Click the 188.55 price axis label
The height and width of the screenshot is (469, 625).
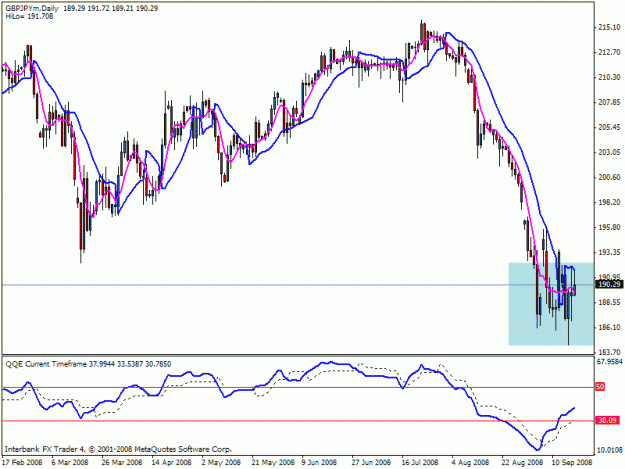(609, 302)
